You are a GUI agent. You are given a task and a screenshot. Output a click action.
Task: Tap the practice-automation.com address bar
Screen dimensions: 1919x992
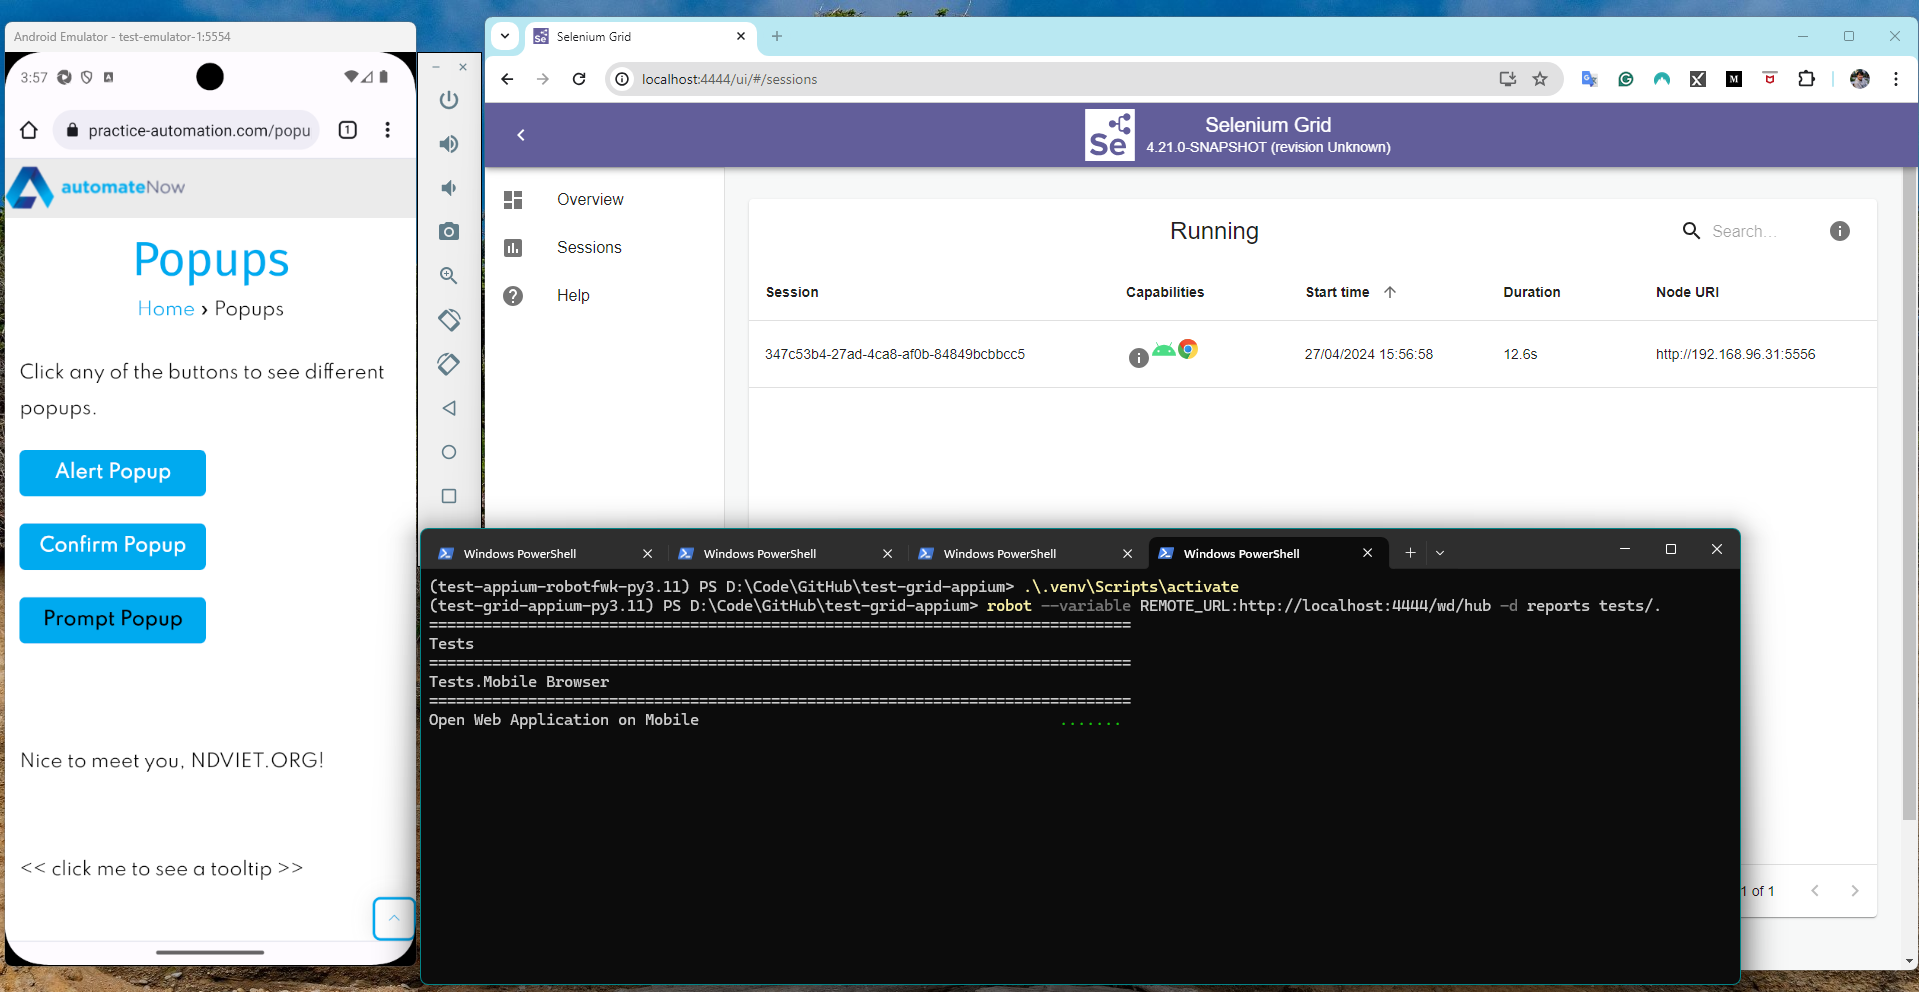187,130
